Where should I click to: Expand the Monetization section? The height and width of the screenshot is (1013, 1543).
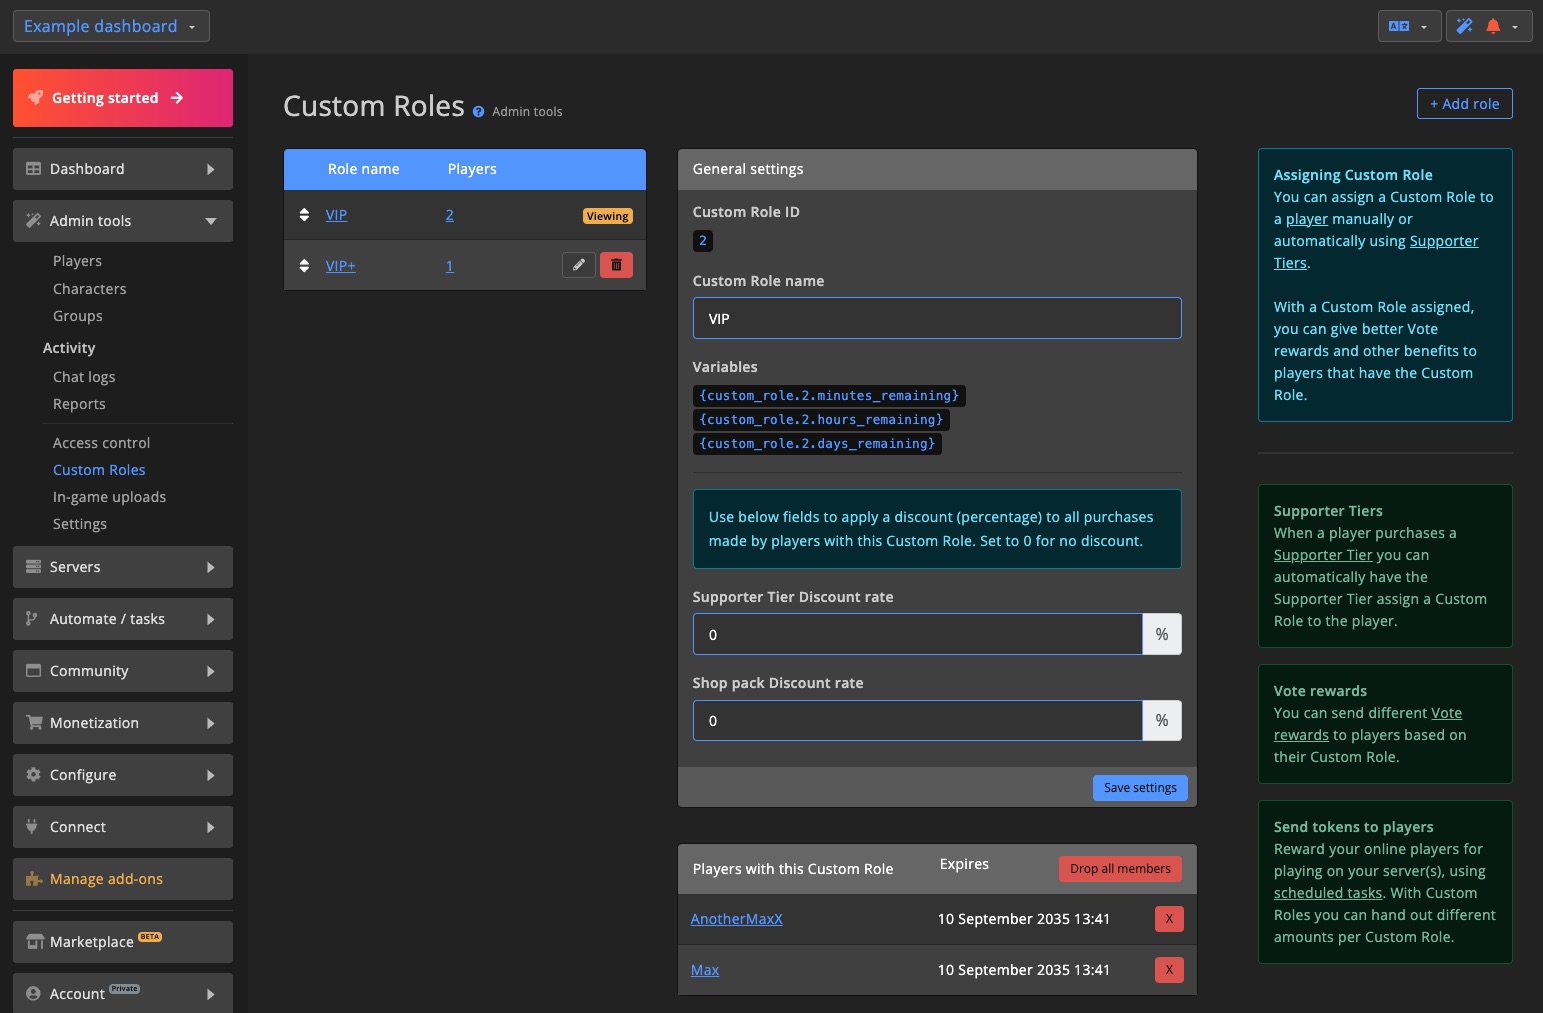pyautogui.click(x=122, y=722)
